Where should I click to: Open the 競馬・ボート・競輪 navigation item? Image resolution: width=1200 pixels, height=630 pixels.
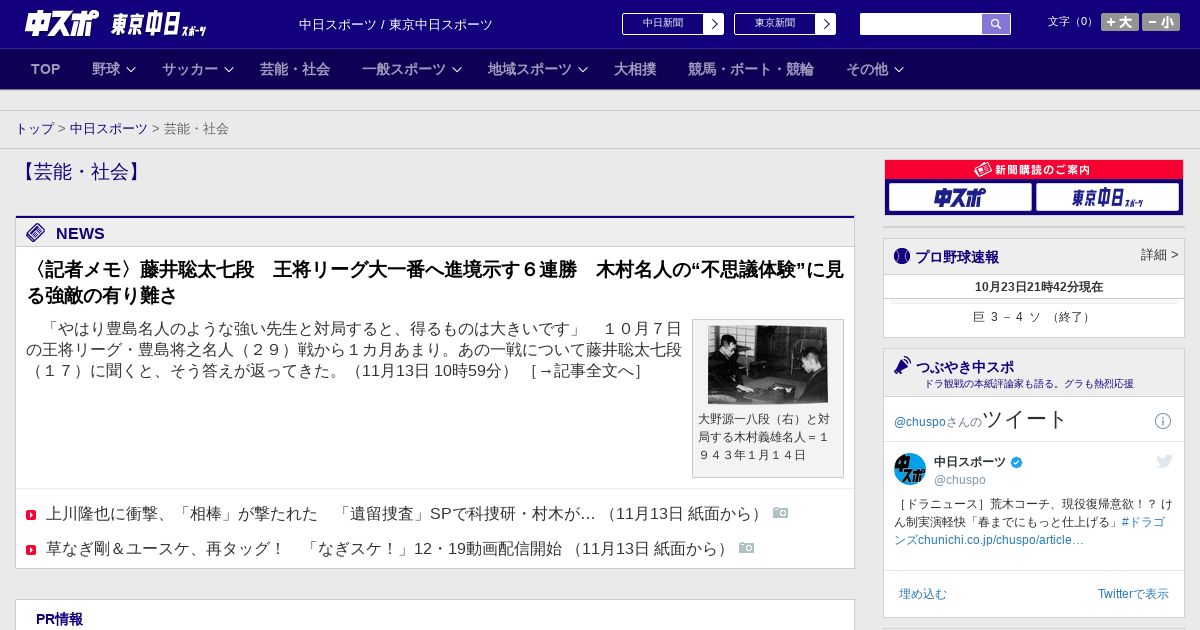tap(751, 69)
